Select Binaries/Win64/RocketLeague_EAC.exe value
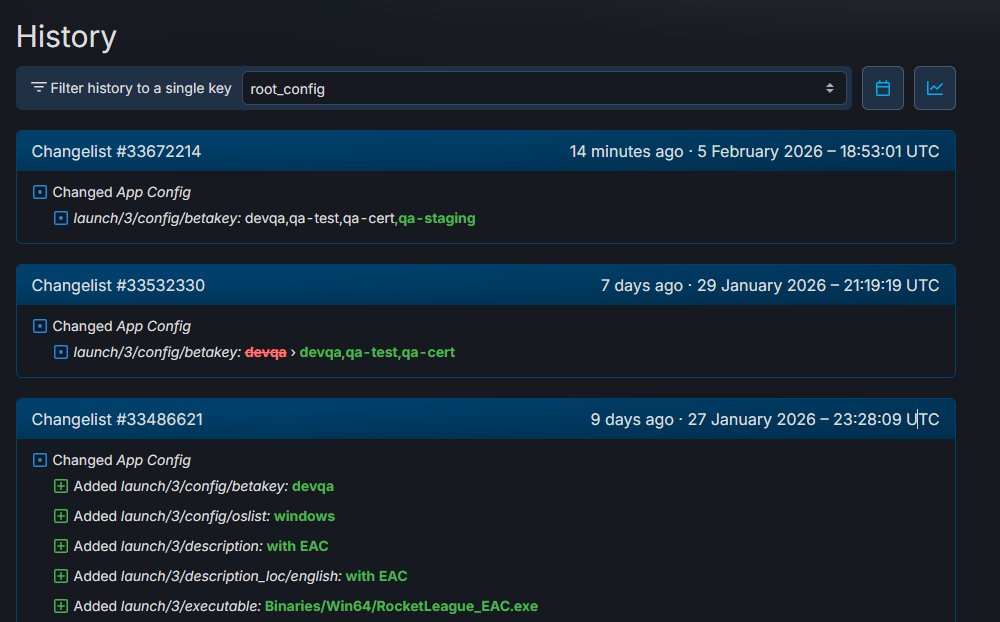This screenshot has height=622, width=1000. 401,606
